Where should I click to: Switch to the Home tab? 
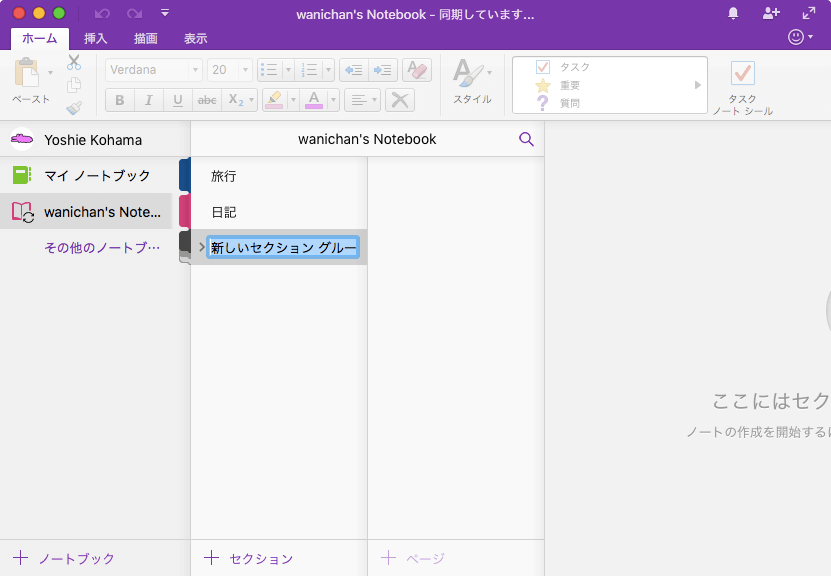click(40, 39)
